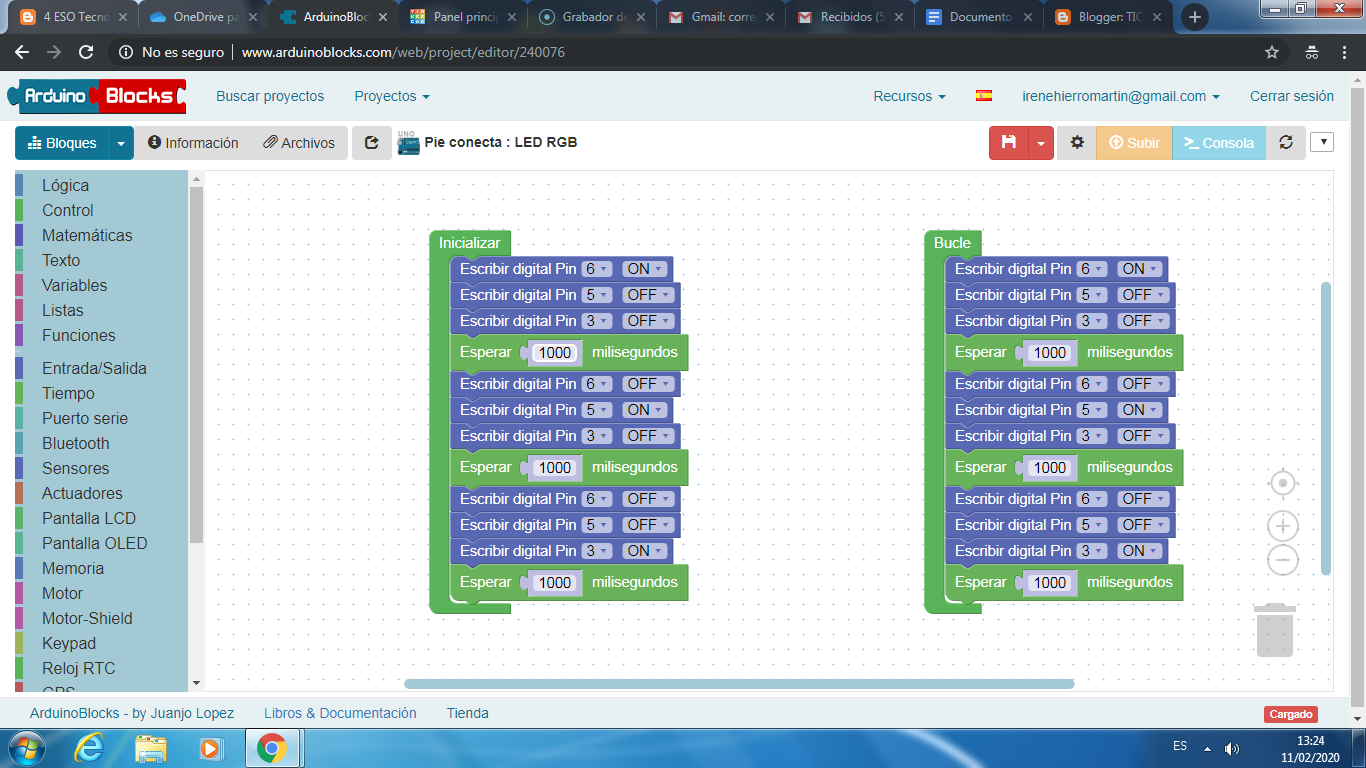The width and height of the screenshot is (1366, 768).
Task: Open the Información tab button
Action: pos(193,143)
